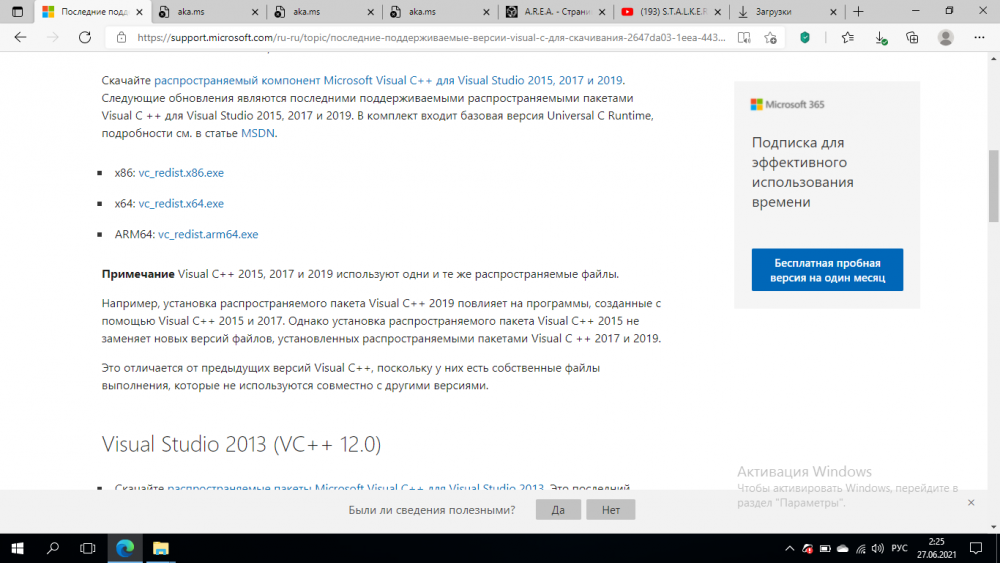This screenshot has width=1000, height=563.
Task: Click the scrollbar up arrow
Action: click(994, 59)
